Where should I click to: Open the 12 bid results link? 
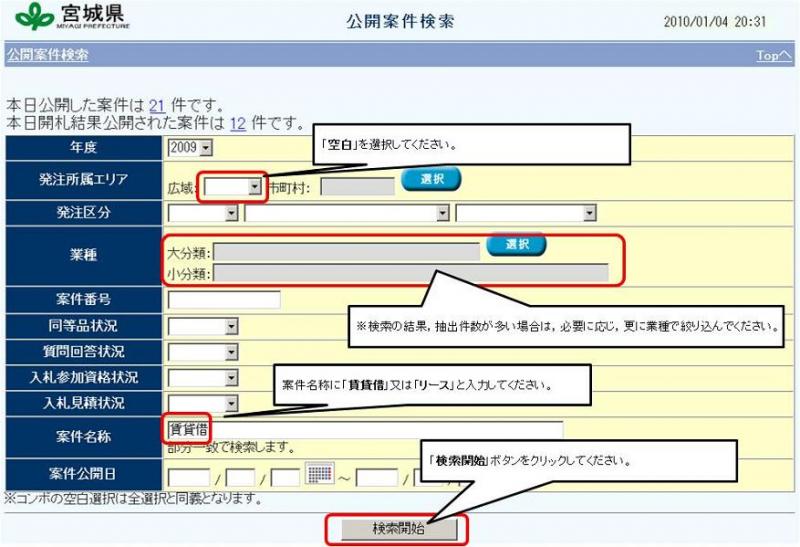[238, 123]
